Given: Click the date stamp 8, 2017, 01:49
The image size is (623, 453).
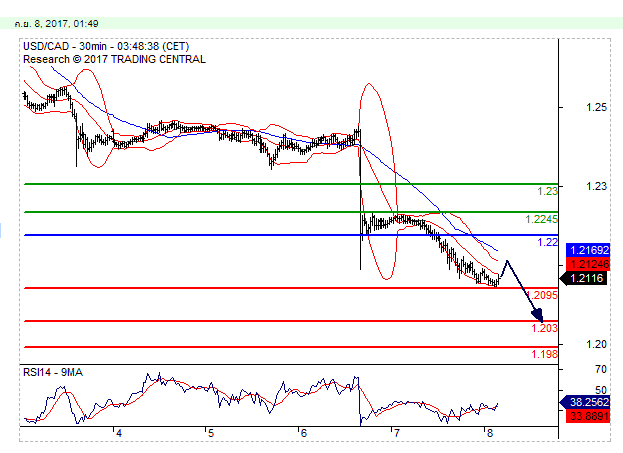Looking at the screenshot, I should pyautogui.click(x=56, y=24).
